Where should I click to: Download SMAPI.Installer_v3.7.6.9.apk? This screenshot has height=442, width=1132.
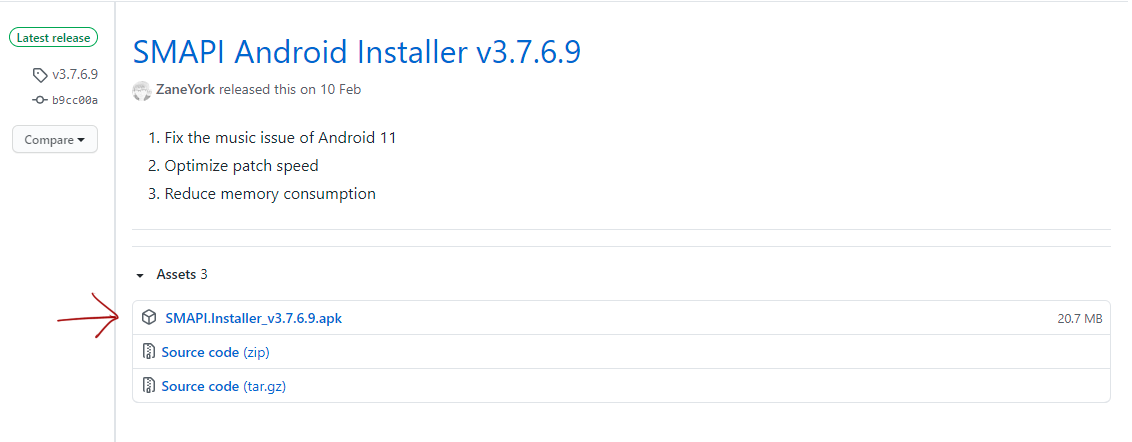[x=253, y=318]
